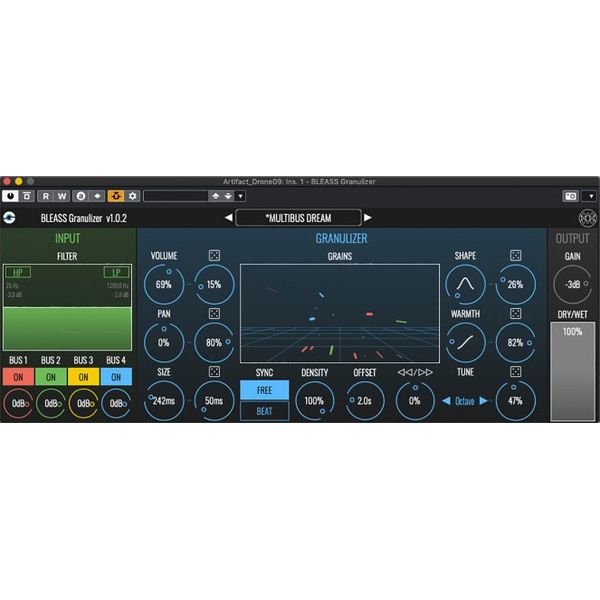Click the green filter response display

67,307
